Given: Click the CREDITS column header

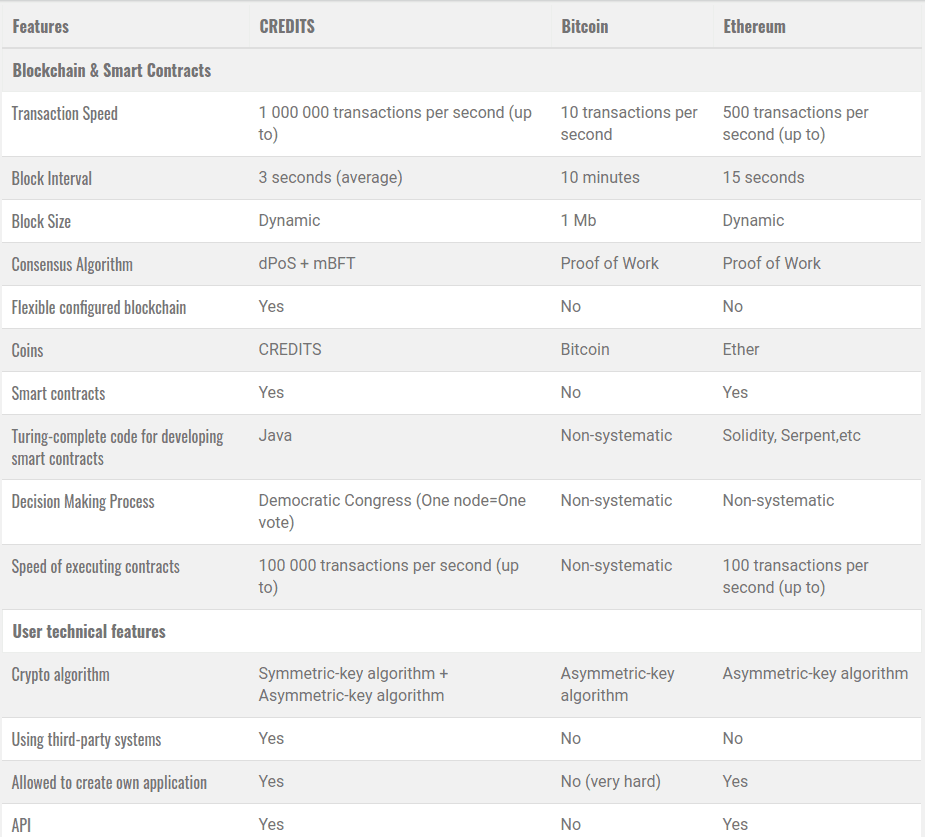Looking at the screenshot, I should pyautogui.click(x=287, y=27).
